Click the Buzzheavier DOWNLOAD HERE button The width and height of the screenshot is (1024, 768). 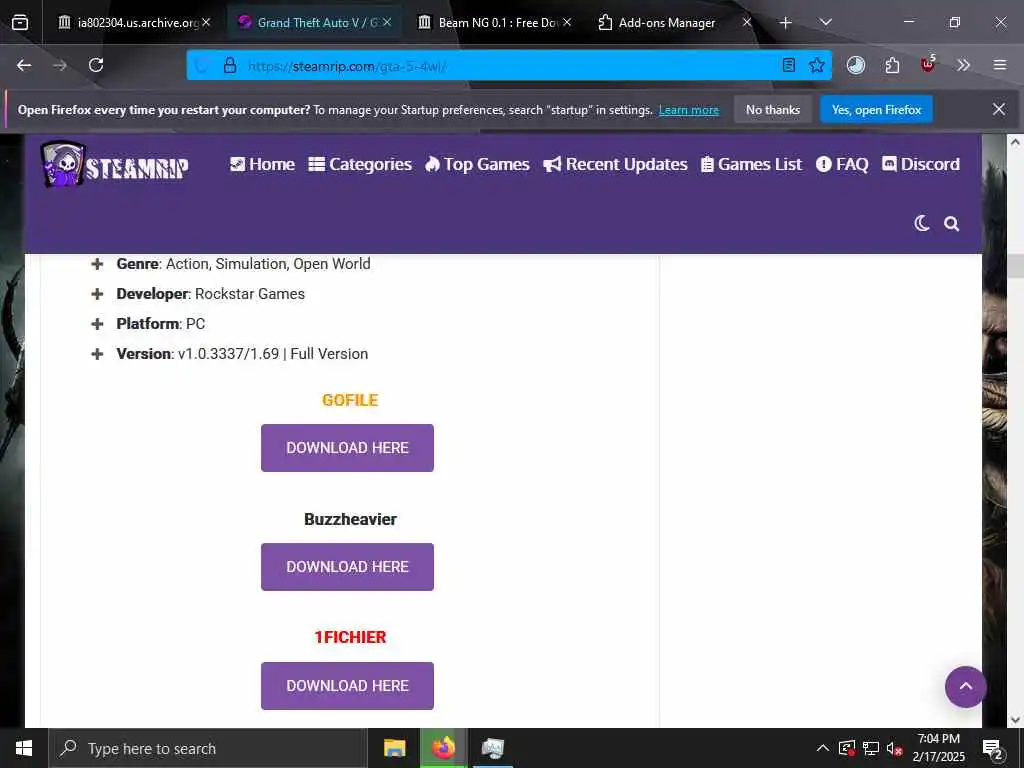[347, 567]
